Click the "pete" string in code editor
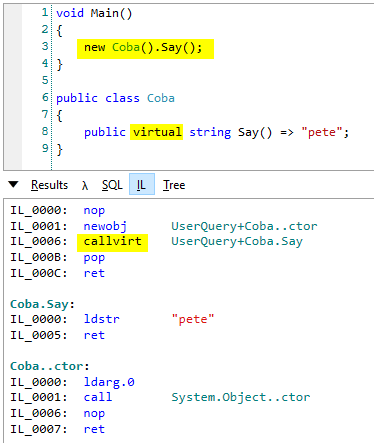Screen dimensions: 374x443 (x=322, y=132)
